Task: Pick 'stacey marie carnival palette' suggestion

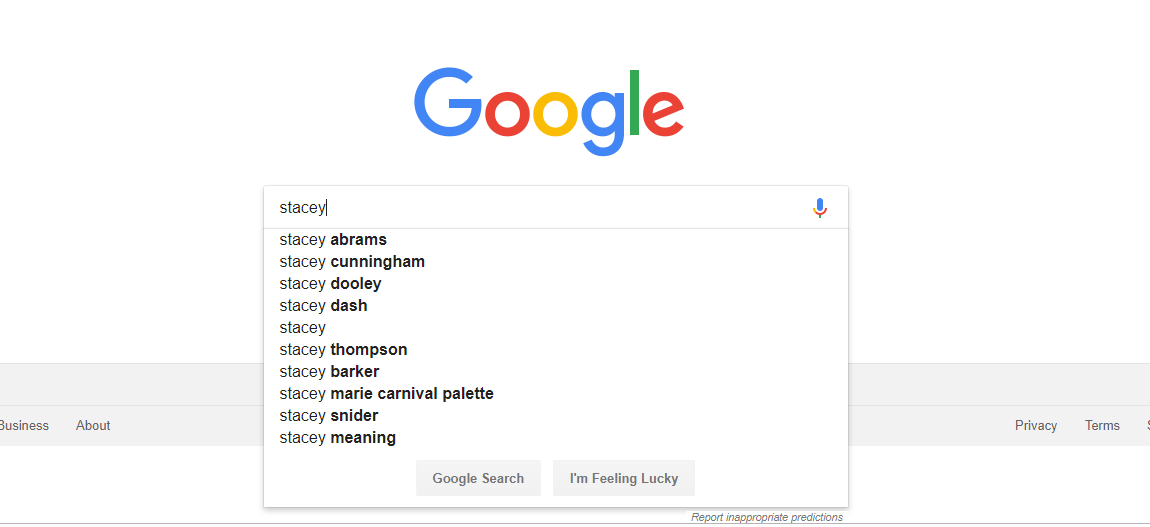Action: 555,394
